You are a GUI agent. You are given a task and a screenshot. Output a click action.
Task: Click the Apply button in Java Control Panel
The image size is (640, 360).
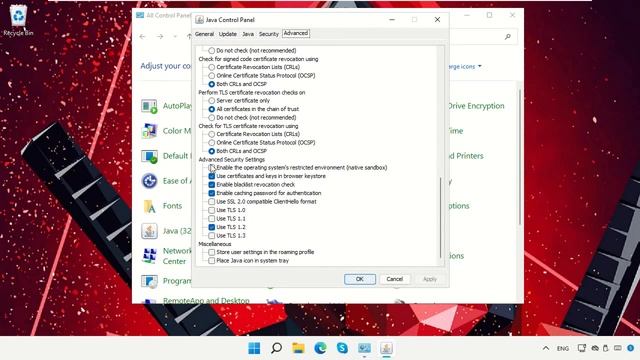[x=430, y=279]
